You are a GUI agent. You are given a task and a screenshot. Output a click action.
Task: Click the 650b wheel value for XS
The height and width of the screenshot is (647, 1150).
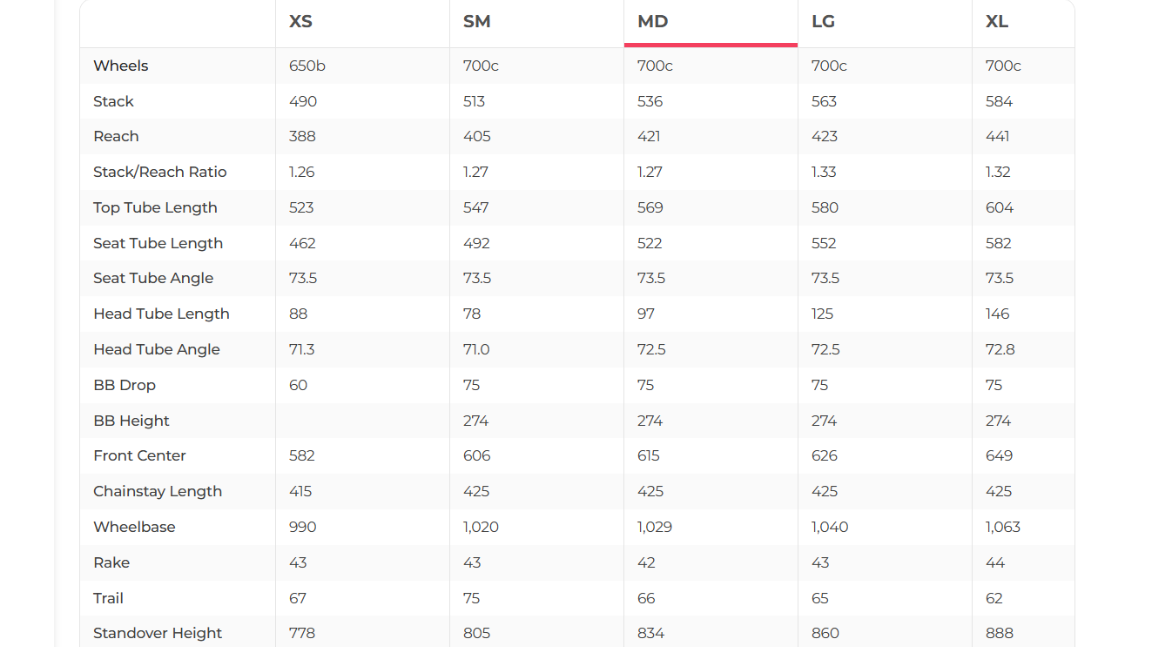click(307, 66)
